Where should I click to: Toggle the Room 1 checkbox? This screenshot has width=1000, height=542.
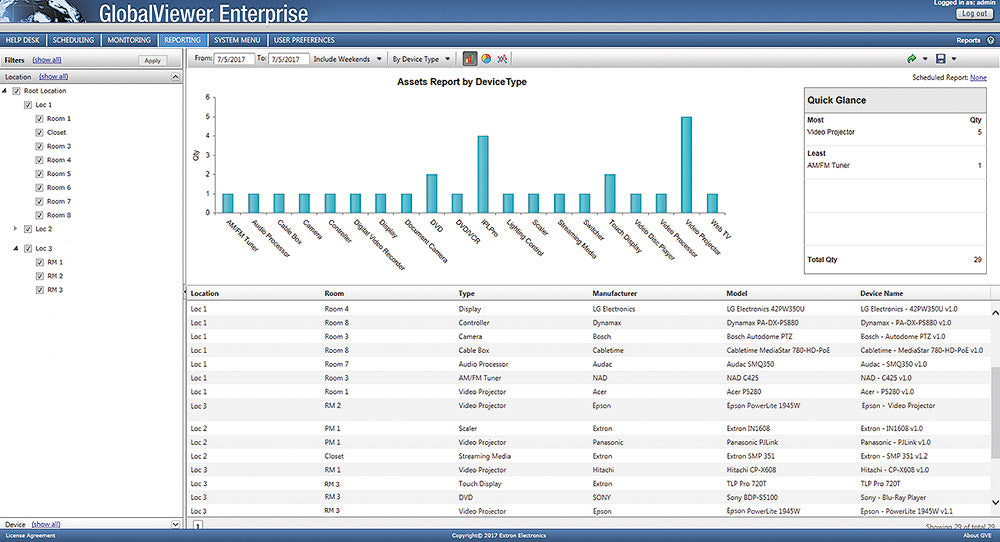[x=40, y=119]
